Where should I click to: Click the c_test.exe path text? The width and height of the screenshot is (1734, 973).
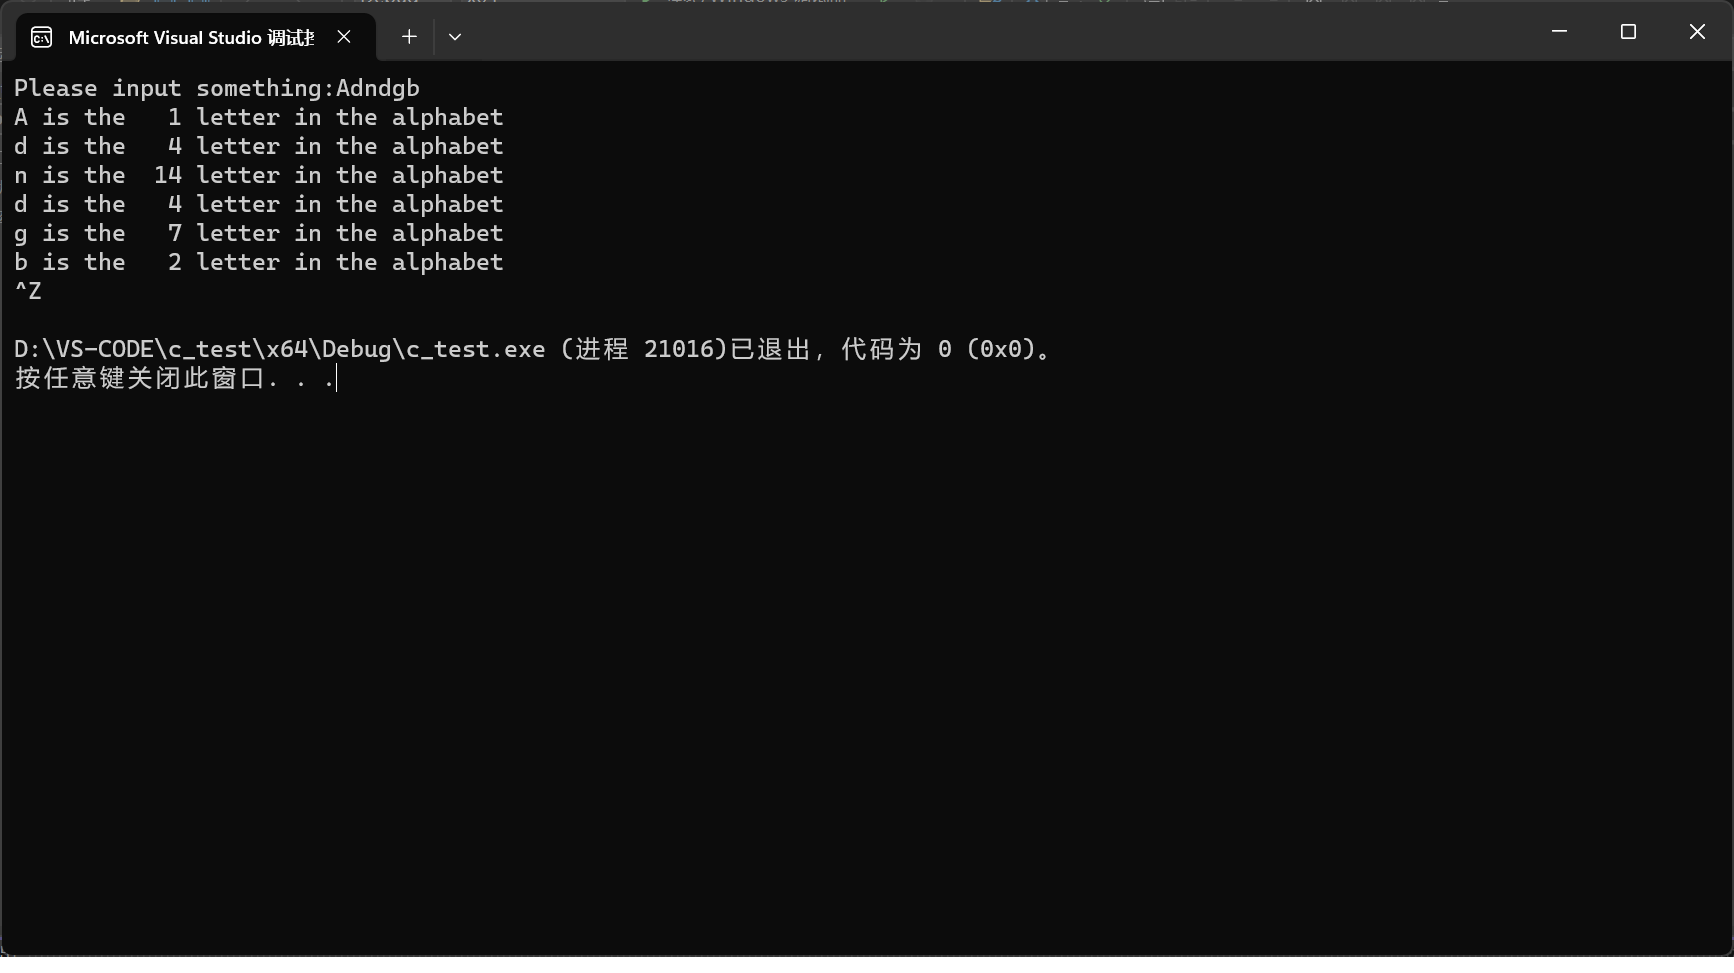coord(280,349)
